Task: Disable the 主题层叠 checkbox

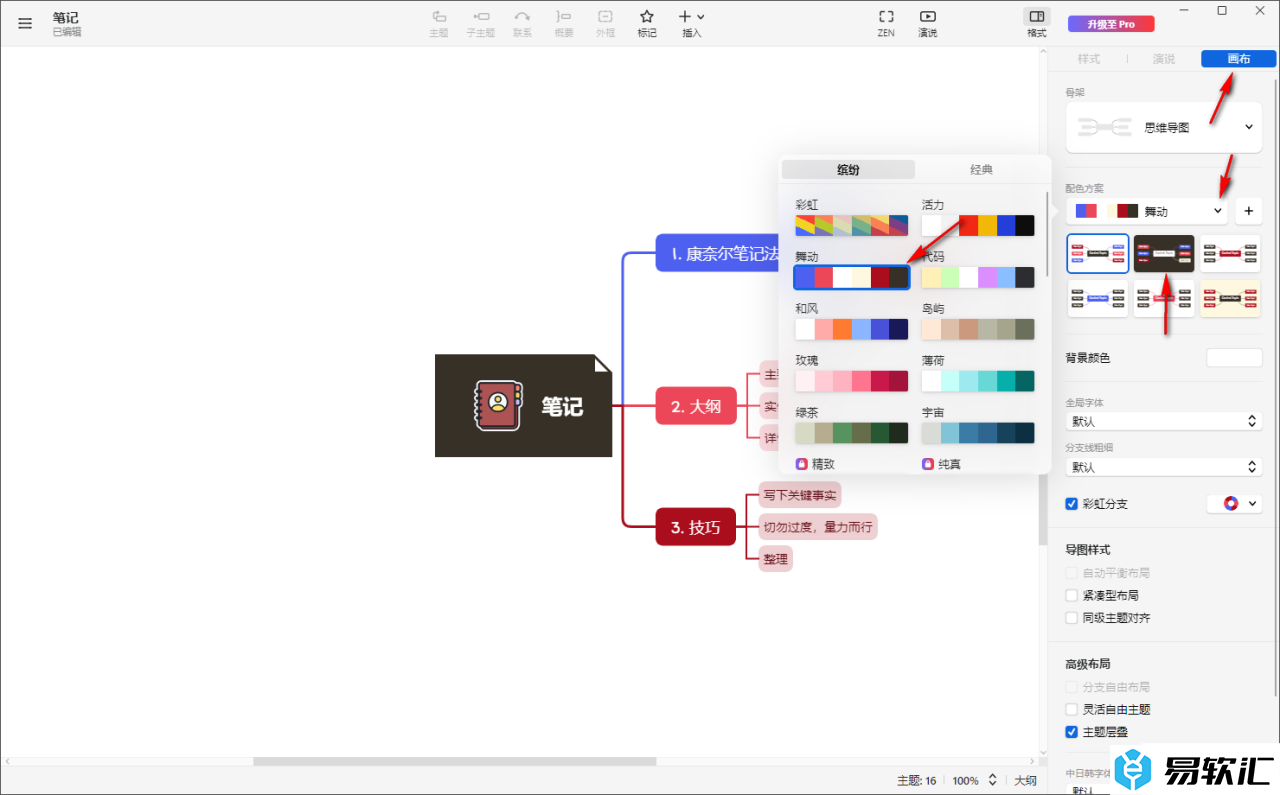Action: [1072, 732]
